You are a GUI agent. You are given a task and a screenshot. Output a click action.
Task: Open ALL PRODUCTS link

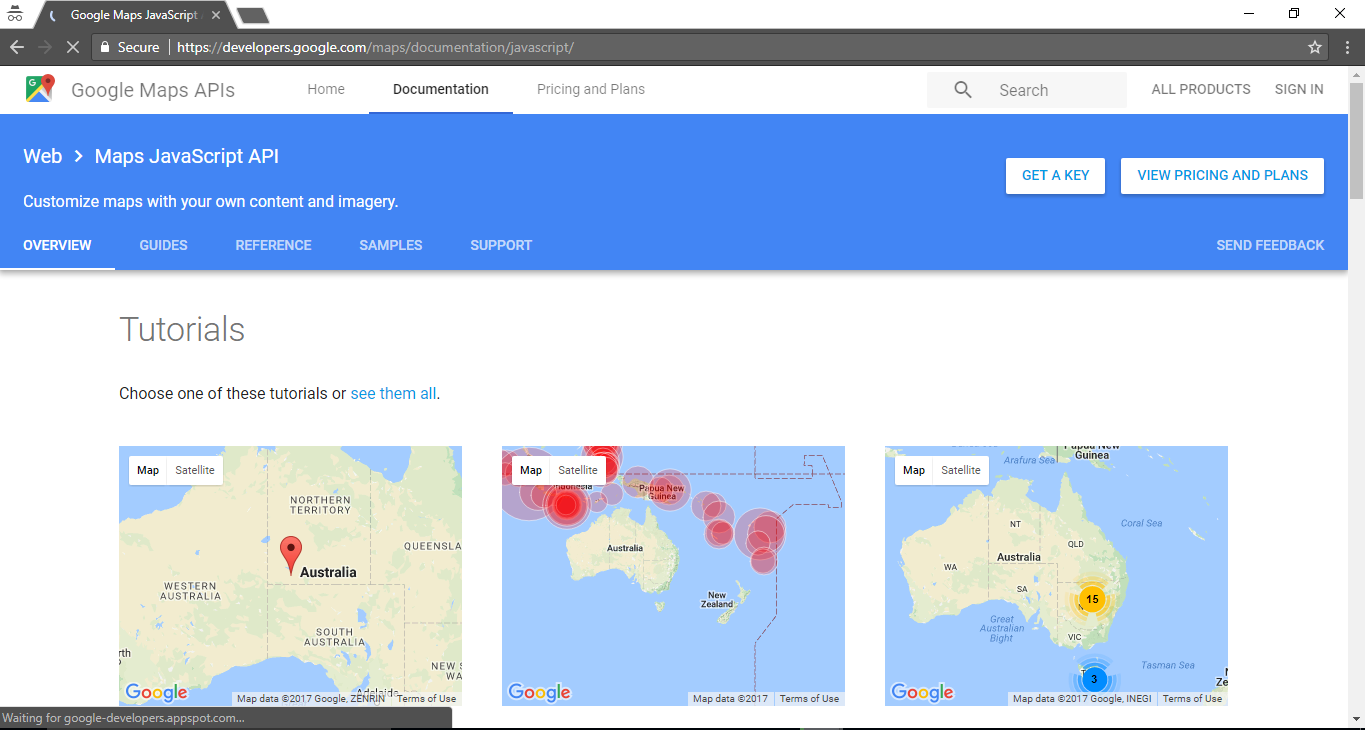point(1201,89)
